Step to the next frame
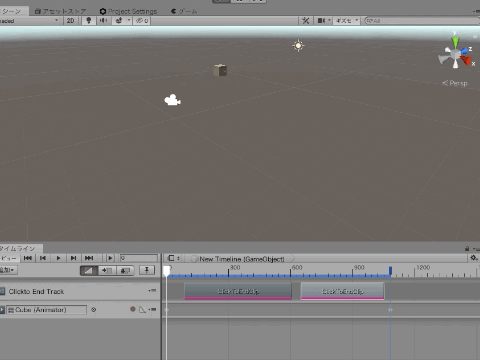This screenshot has height=360, width=480. coord(73,258)
